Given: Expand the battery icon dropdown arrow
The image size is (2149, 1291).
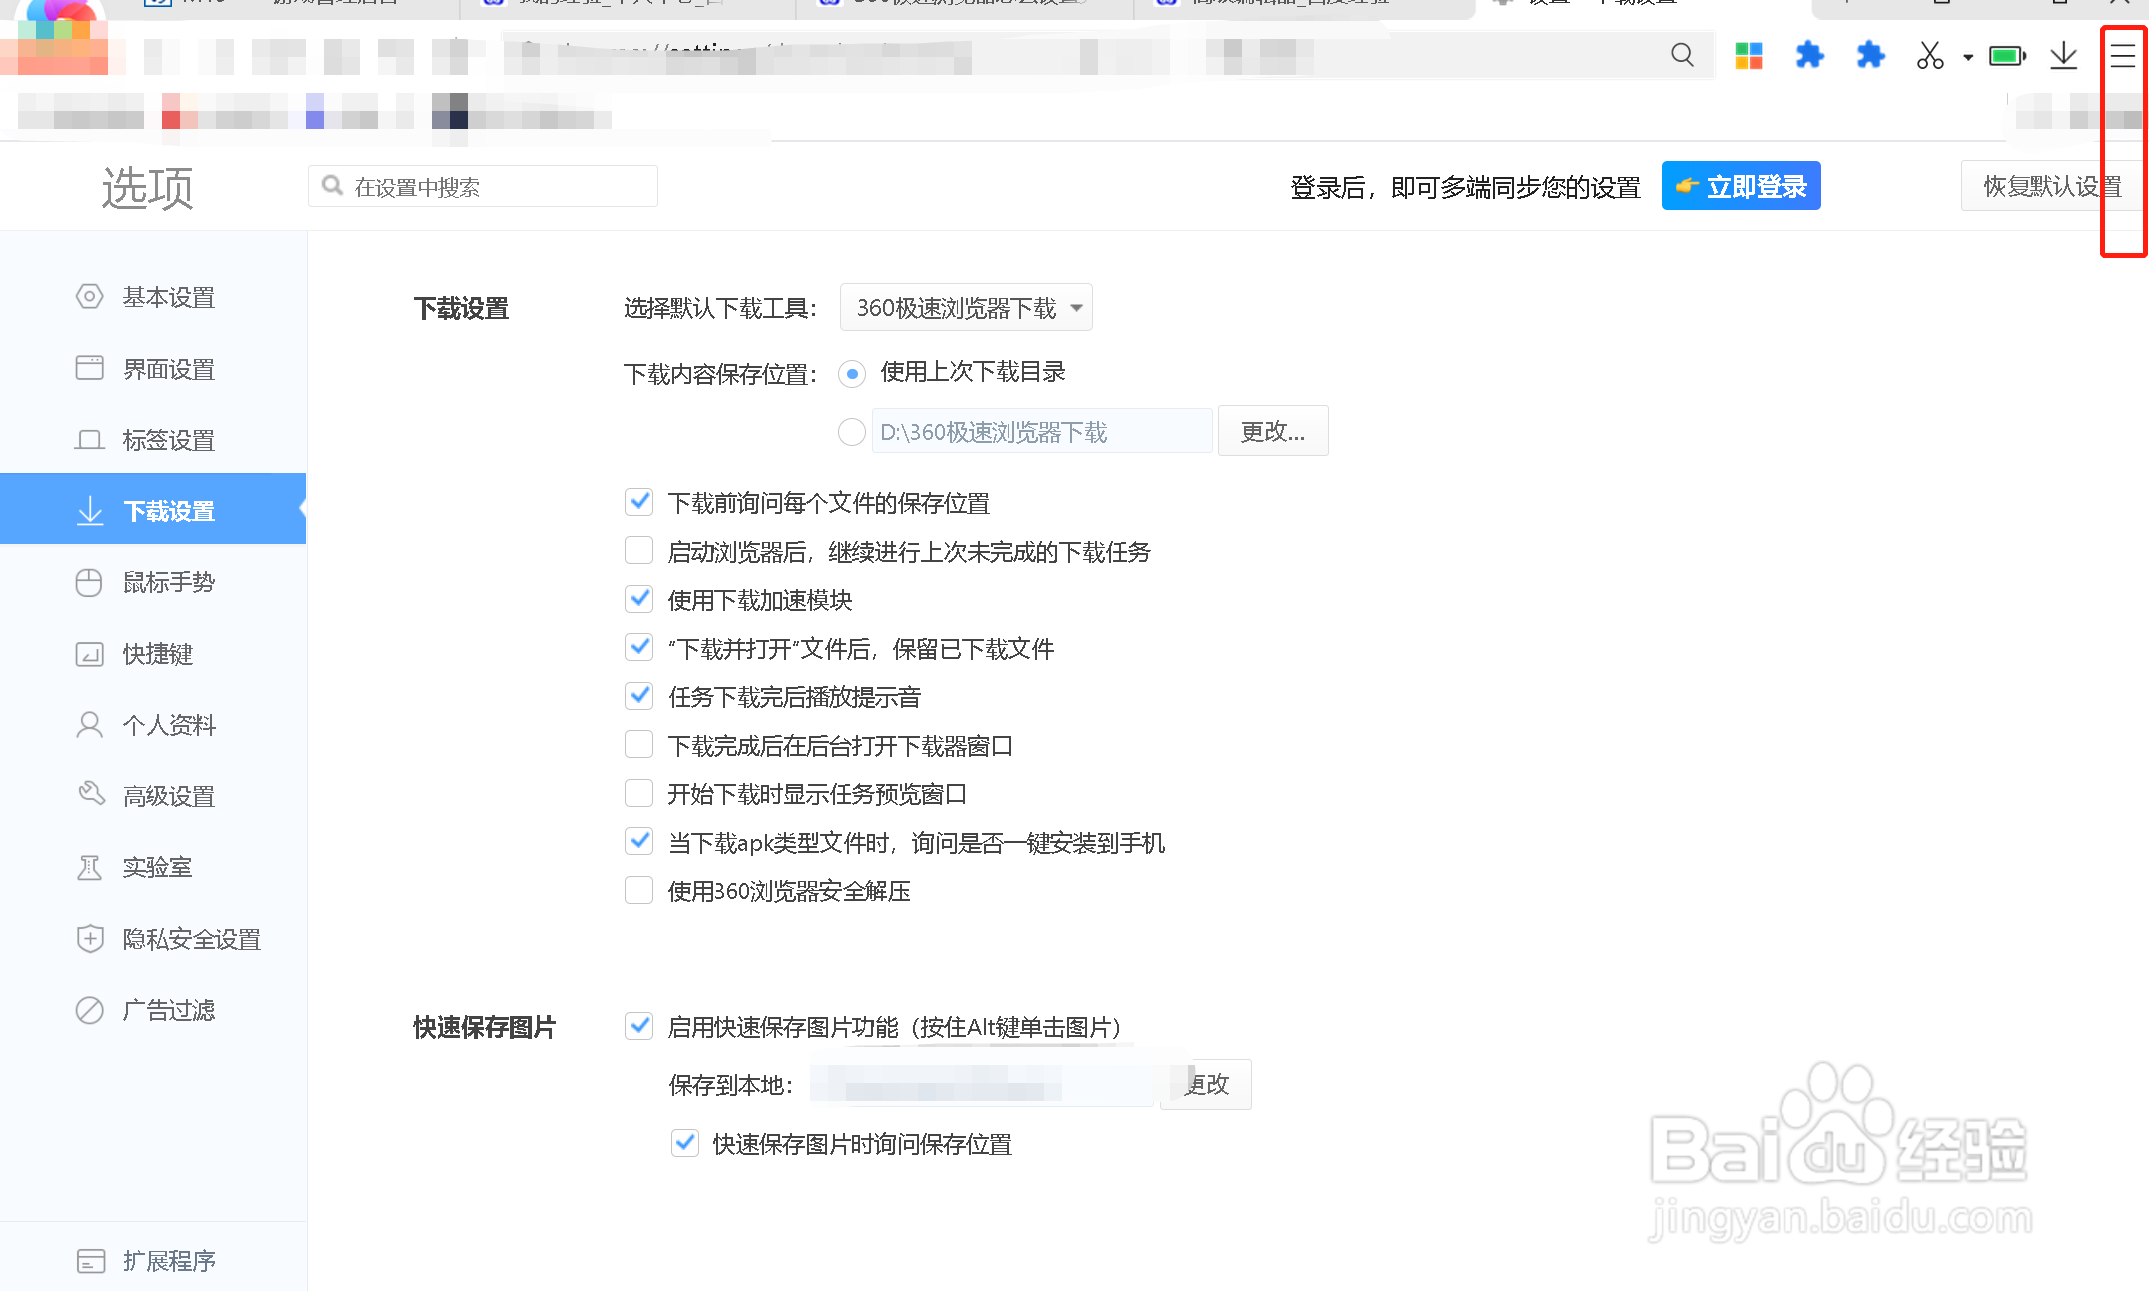Looking at the screenshot, I should click(1967, 57).
